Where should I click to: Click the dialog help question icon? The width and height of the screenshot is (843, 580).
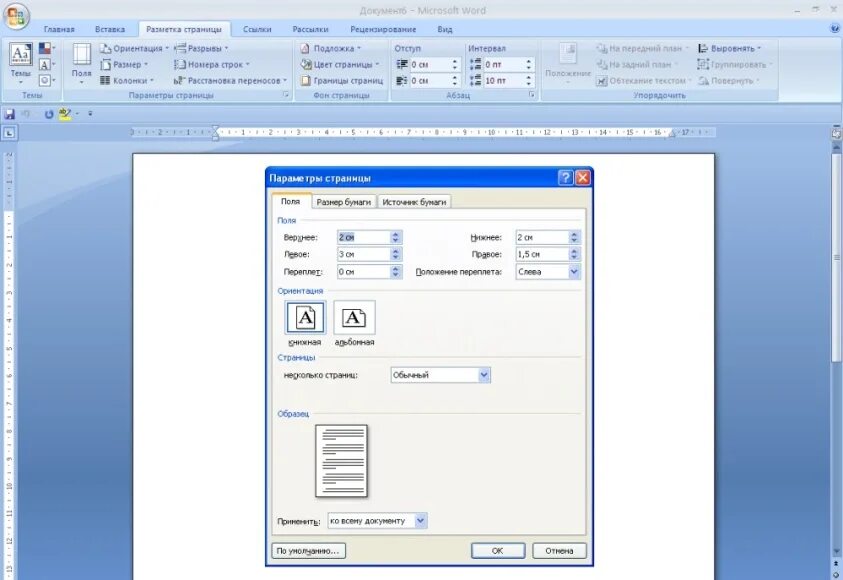click(x=566, y=178)
